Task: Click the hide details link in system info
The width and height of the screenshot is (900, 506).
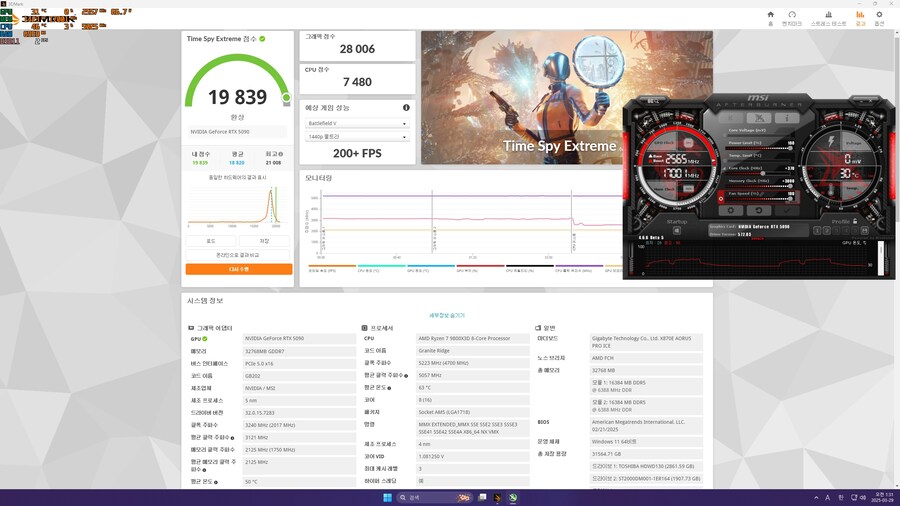Action: pyautogui.click(x=446, y=315)
